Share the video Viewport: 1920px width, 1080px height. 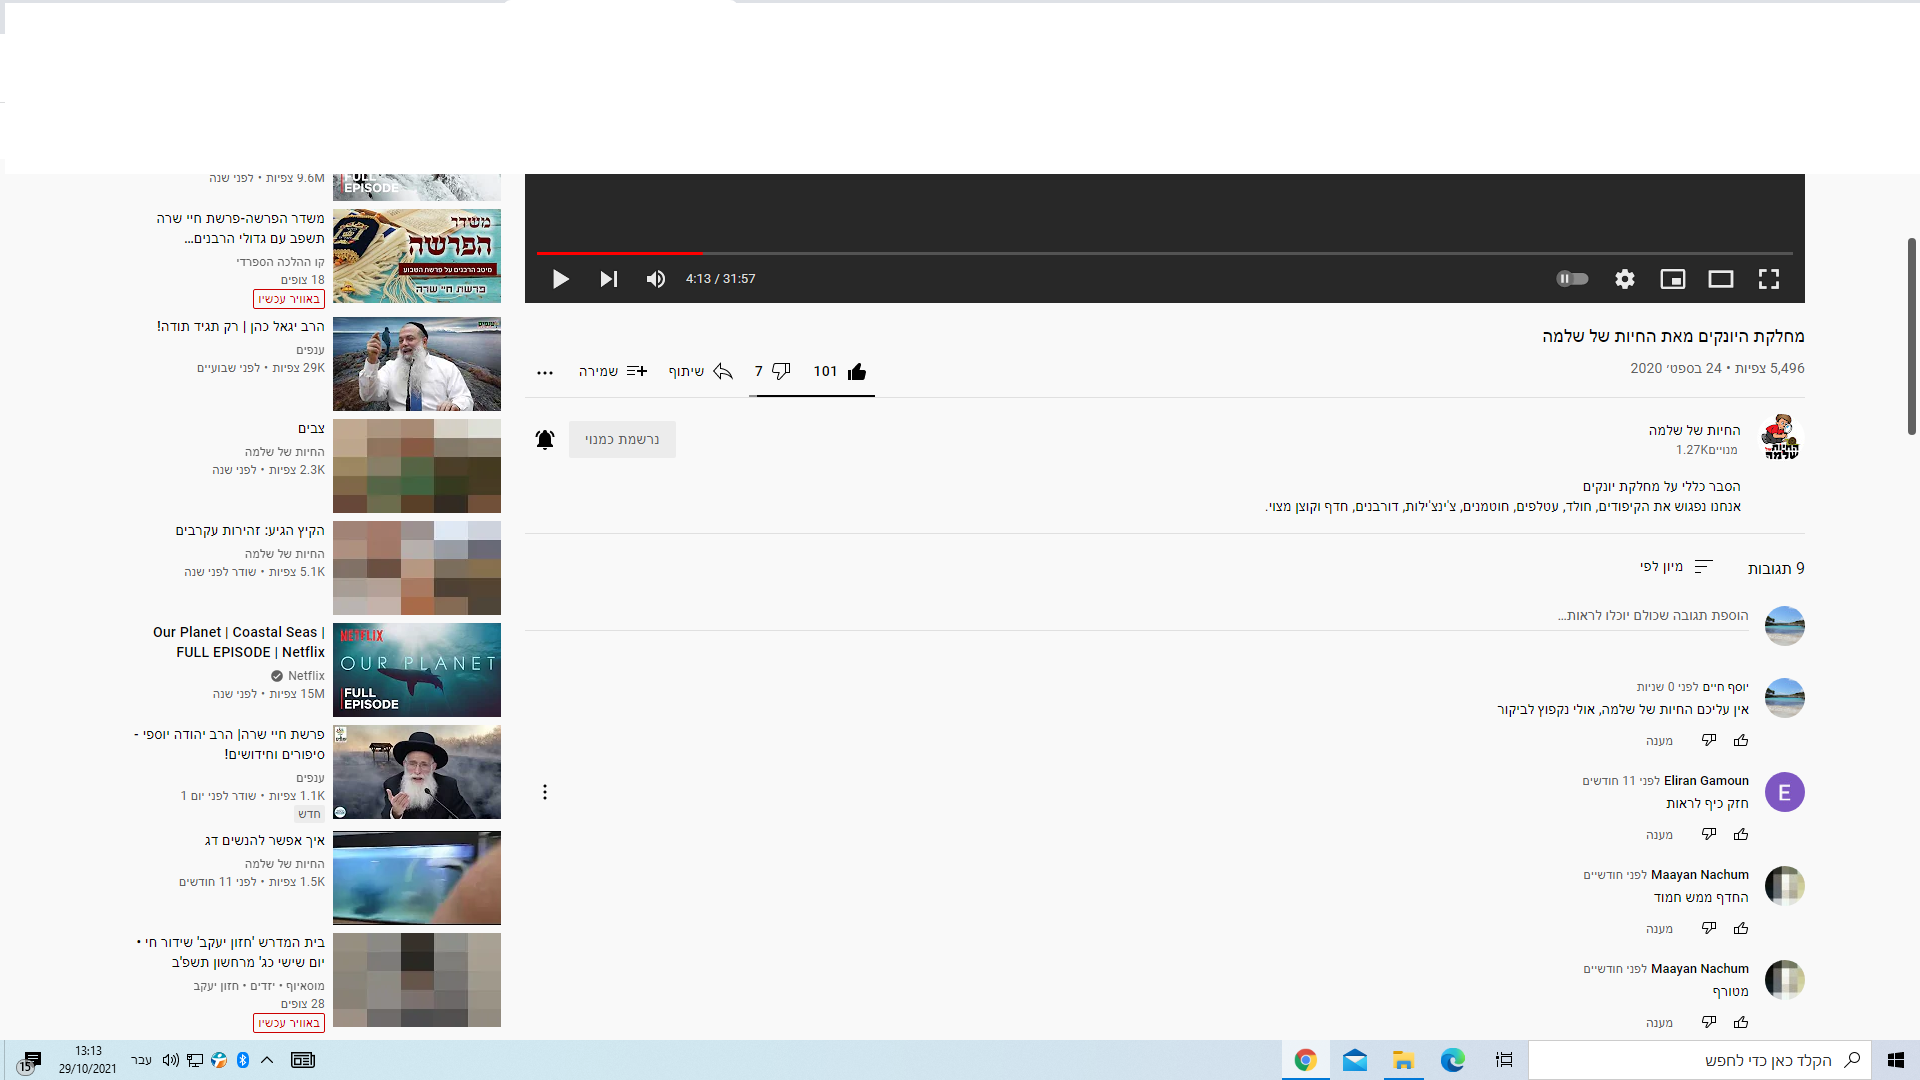[x=701, y=371]
